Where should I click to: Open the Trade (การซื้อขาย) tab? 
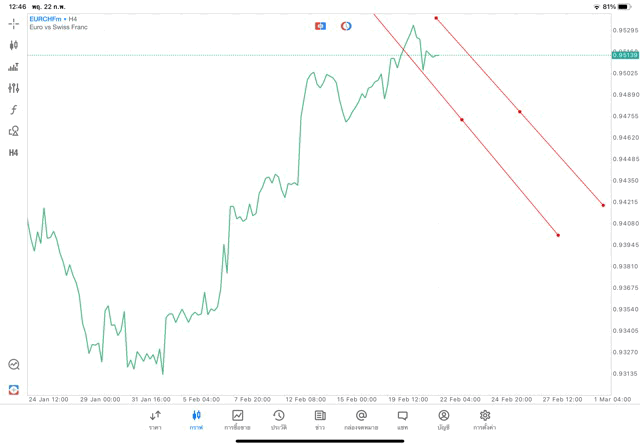point(237,420)
